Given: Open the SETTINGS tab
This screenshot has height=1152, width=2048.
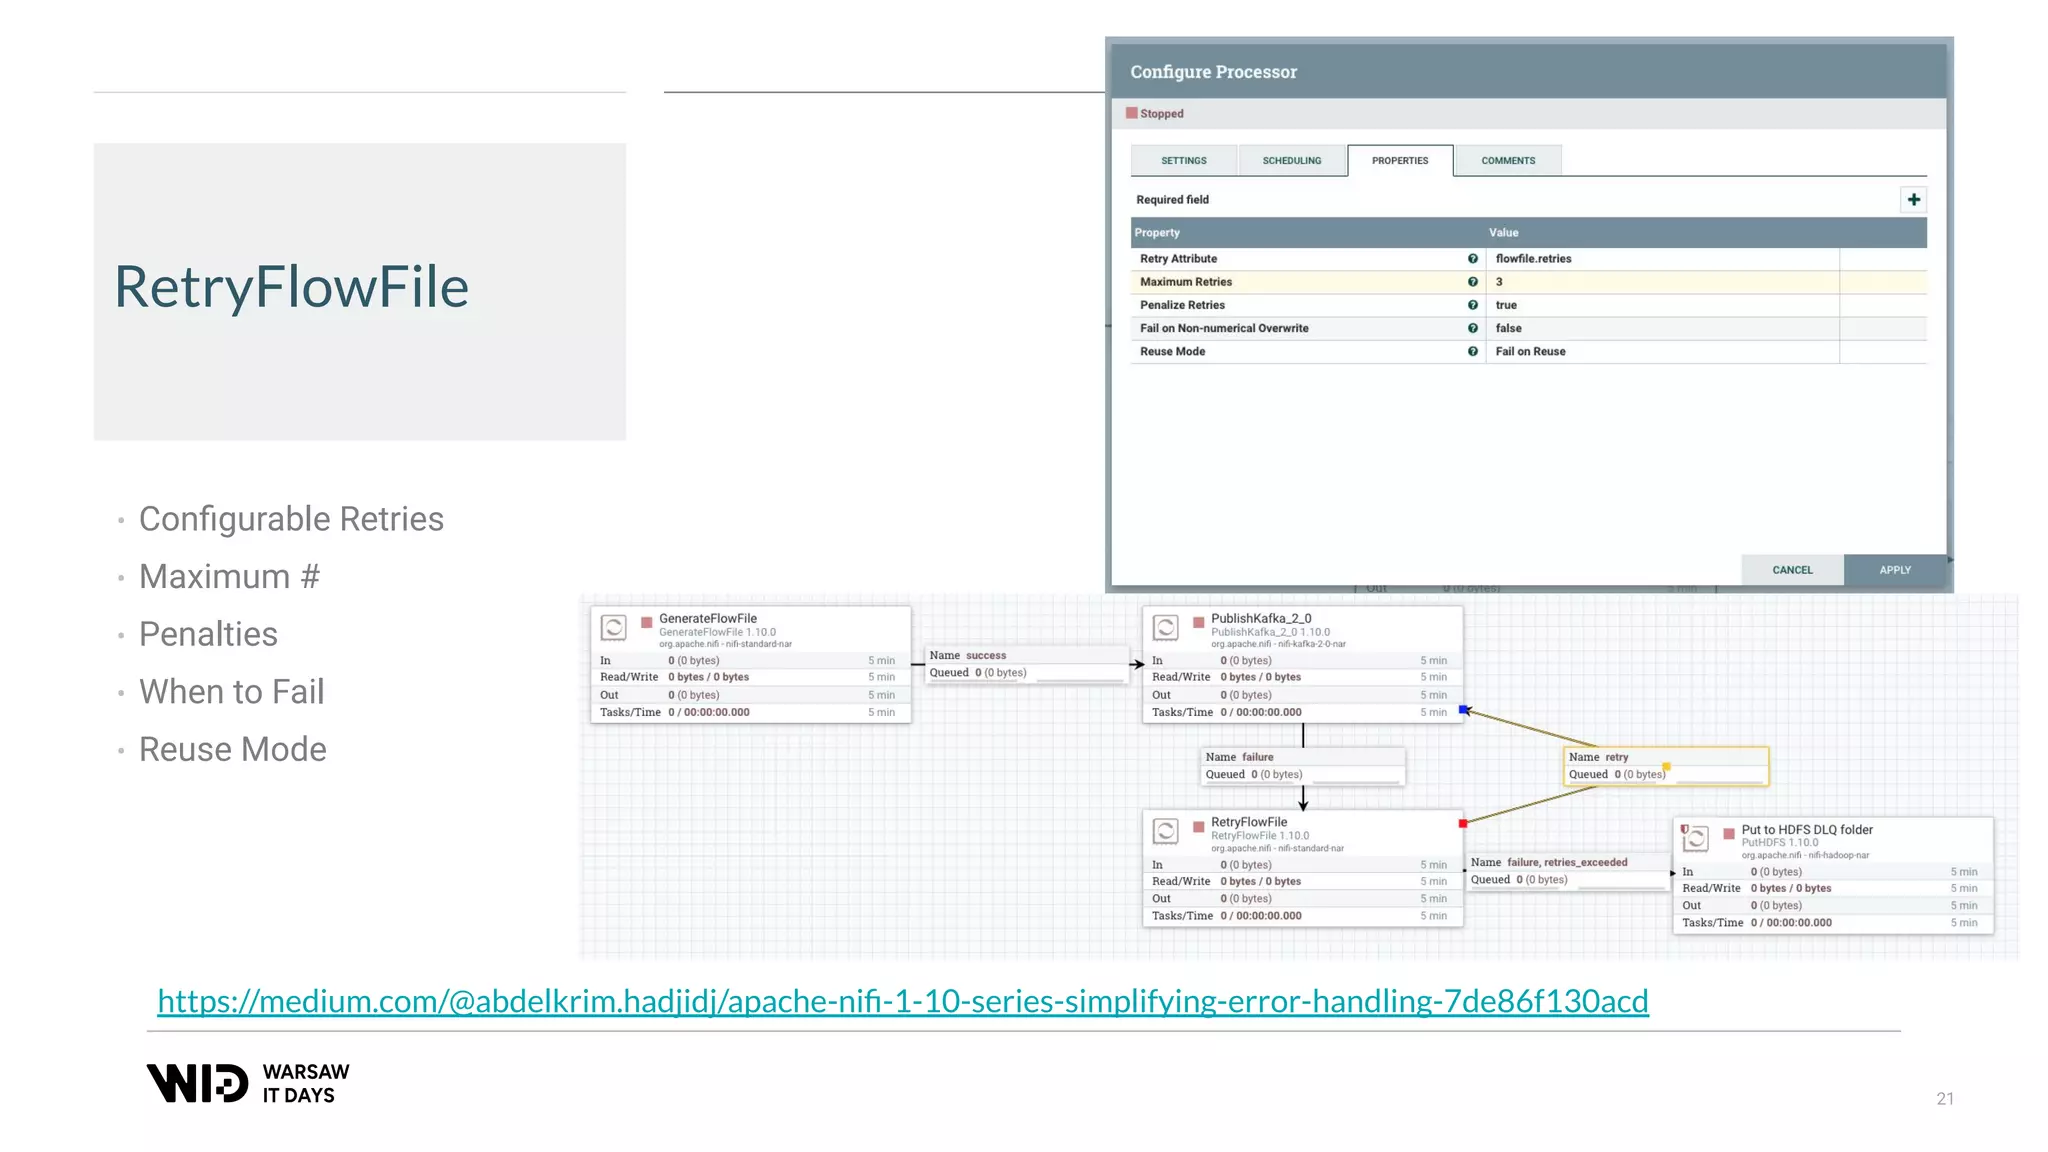Looking at the screenshot, I should pos(1183,161).
